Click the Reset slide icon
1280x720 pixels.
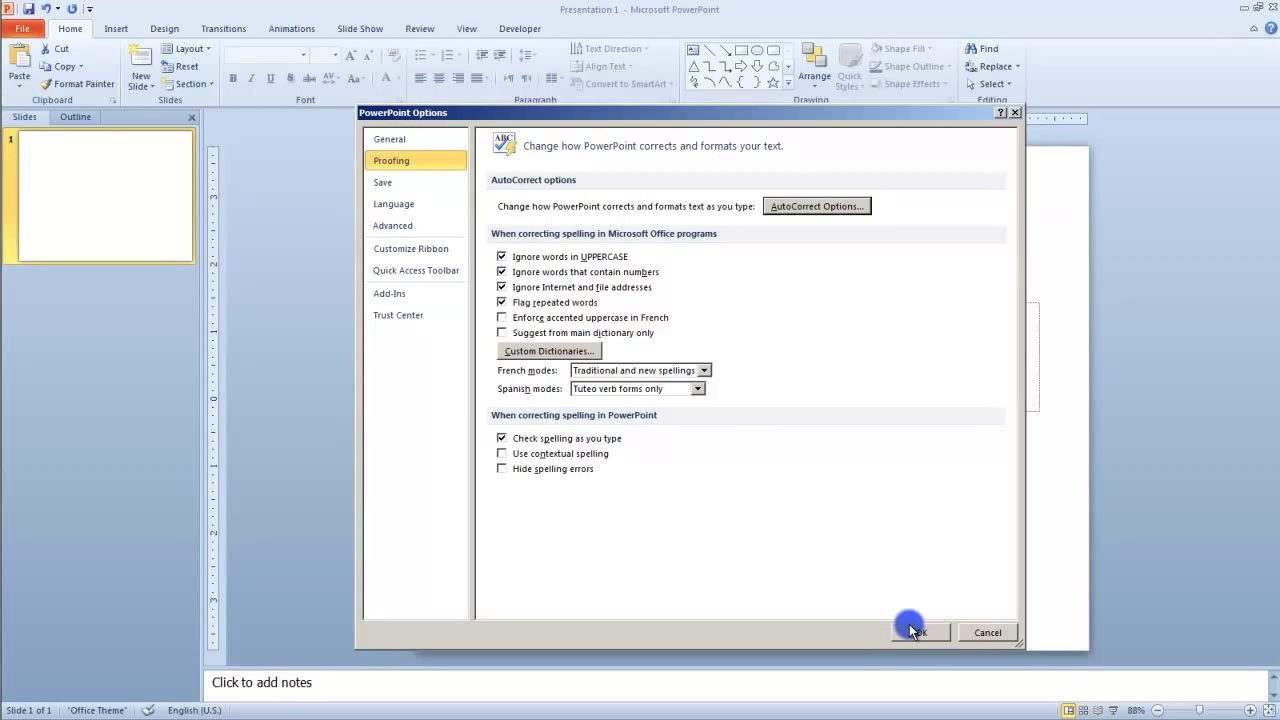pyautogui.click(x=168, y=67)
